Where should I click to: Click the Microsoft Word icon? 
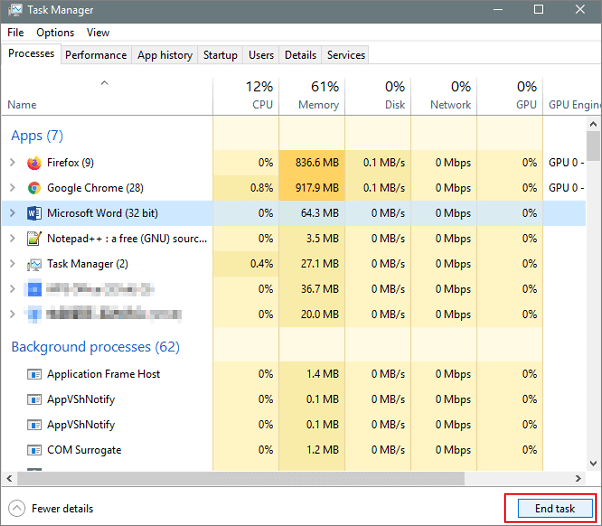(34, 213)
